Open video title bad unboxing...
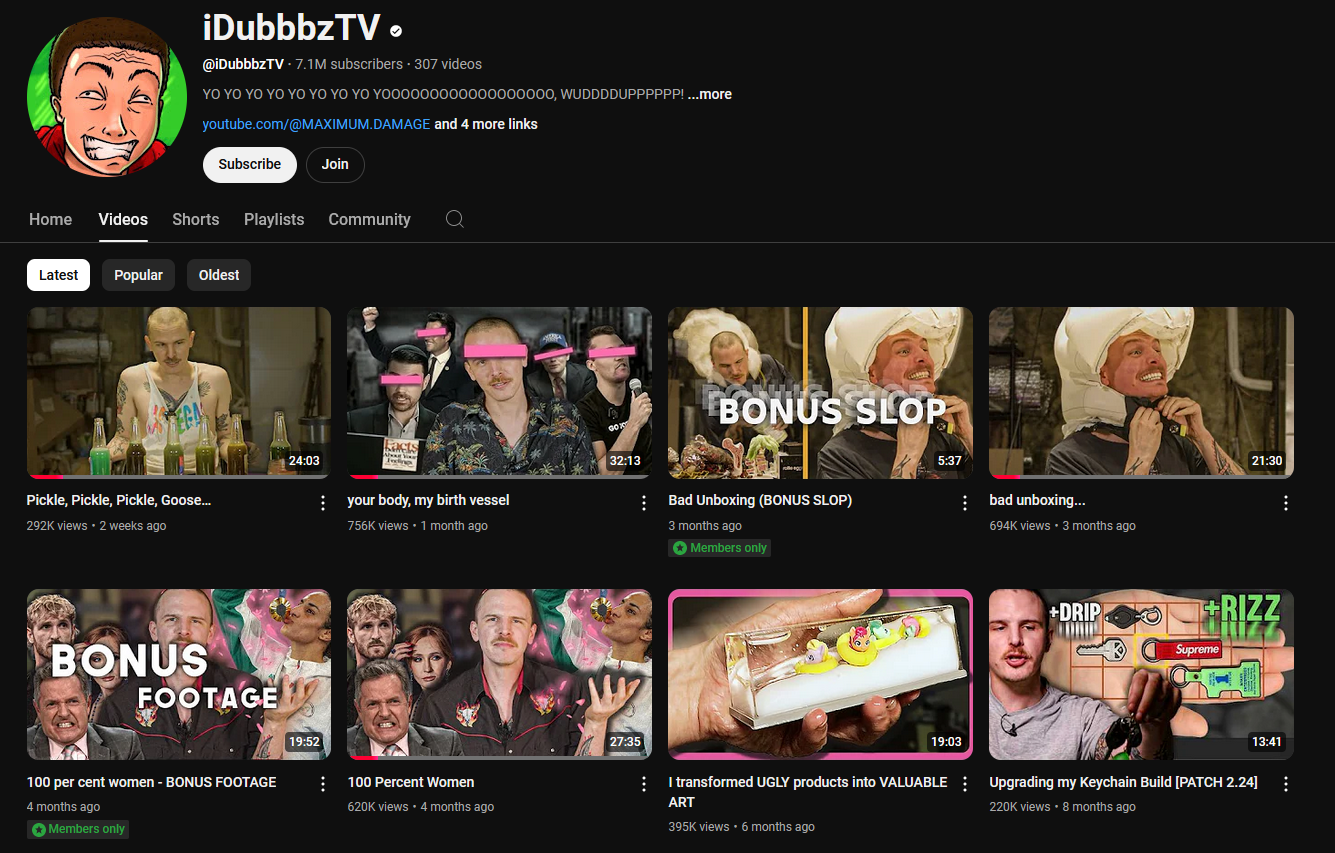 click(x=1038, y=500)
